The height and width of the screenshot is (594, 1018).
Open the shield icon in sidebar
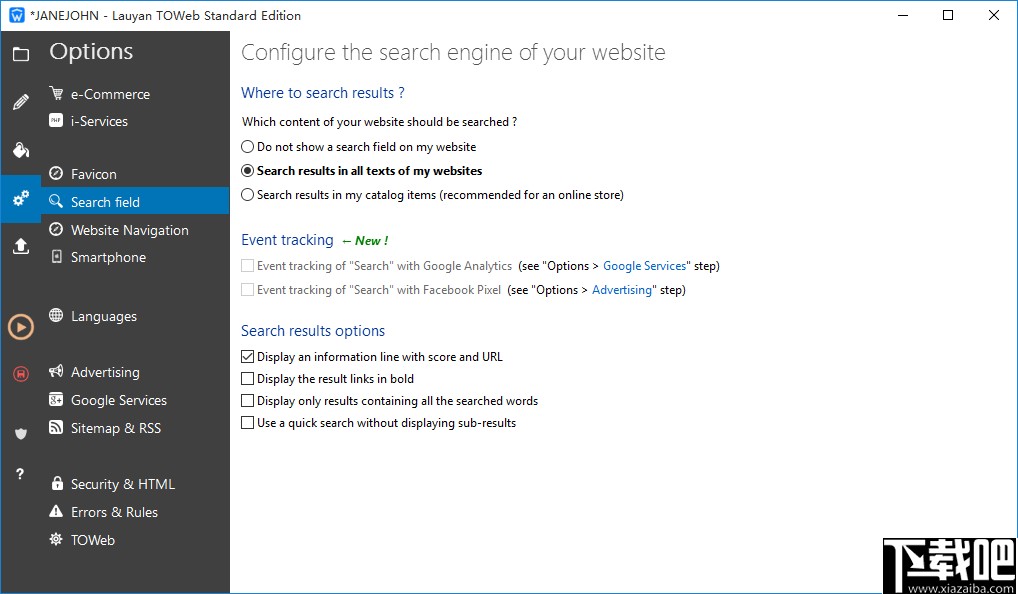[x=20, y=433]
